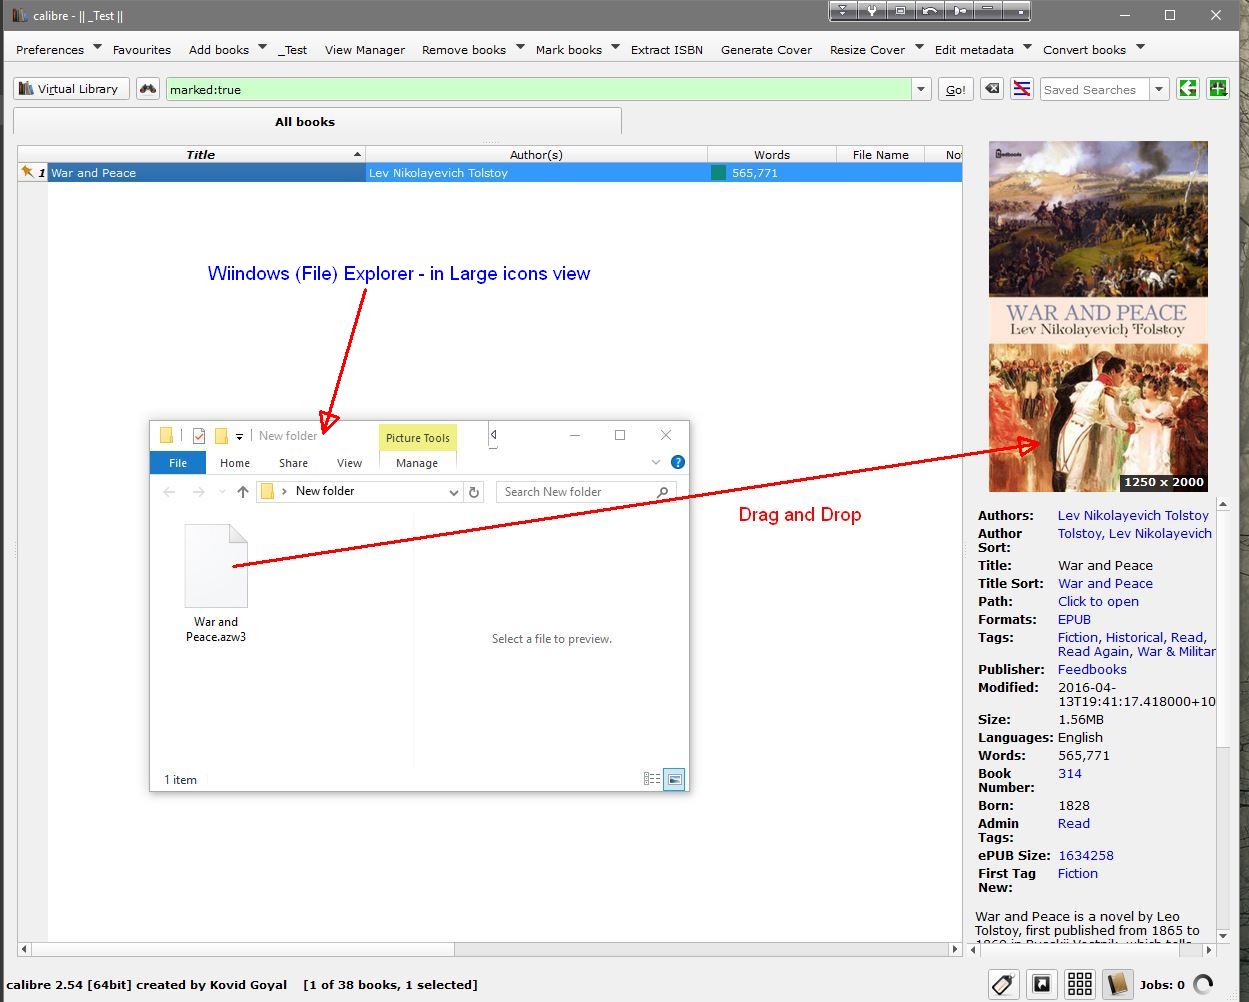The height and width of the screenshot is (1002, 1249).
Task: Open the View tab in Explorer
Action: pyautogui.click(x=349, y=463)
